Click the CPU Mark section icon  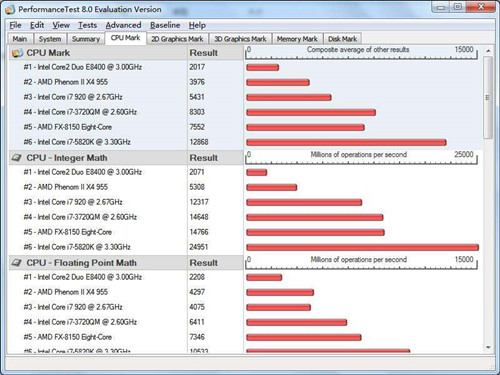(17, 53)
